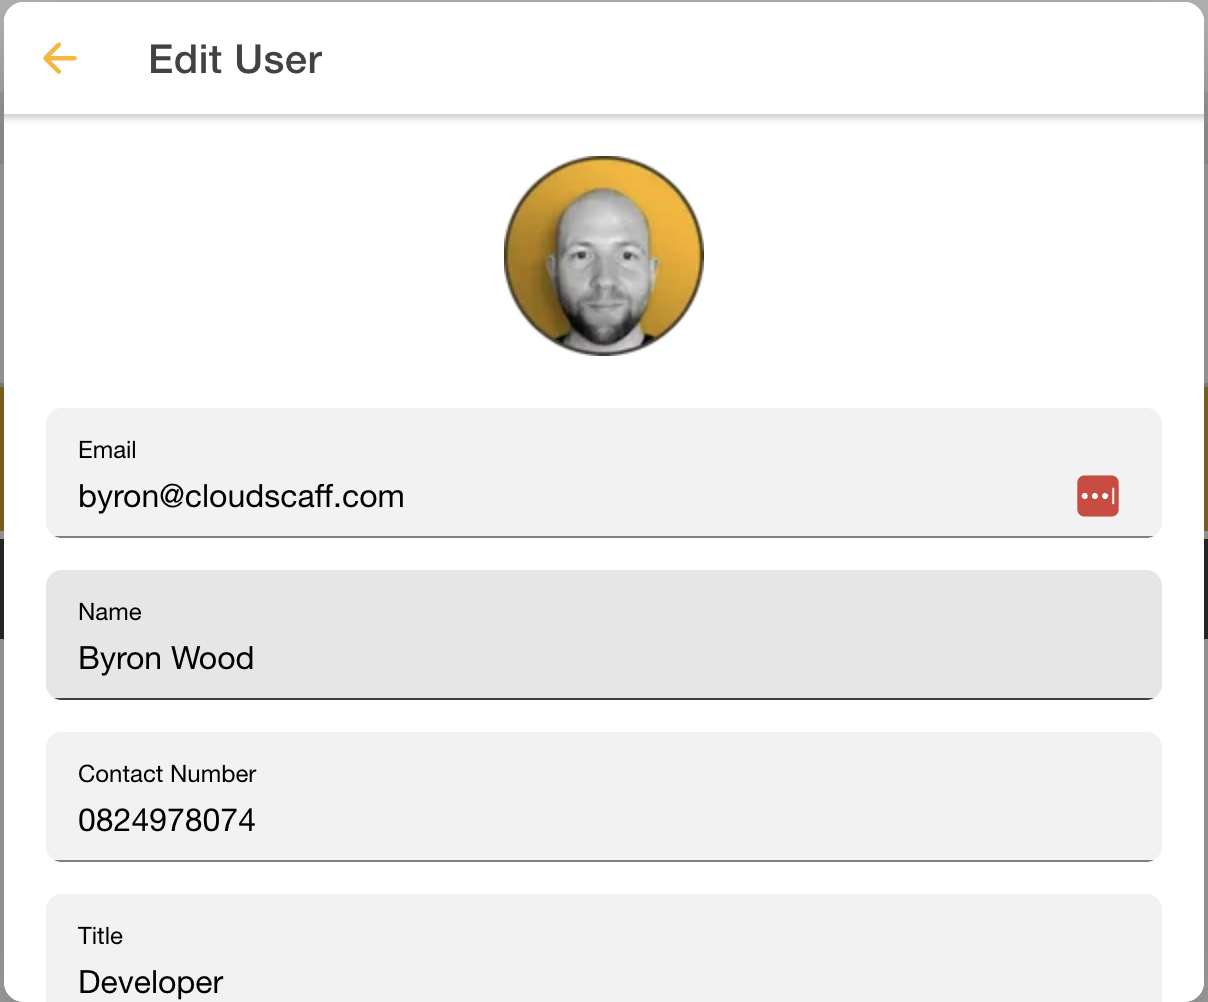This screenshot has height=1002, width=1208.
Task: Click the byron@cloudscaff.com email text
Action: pos(241,497)
